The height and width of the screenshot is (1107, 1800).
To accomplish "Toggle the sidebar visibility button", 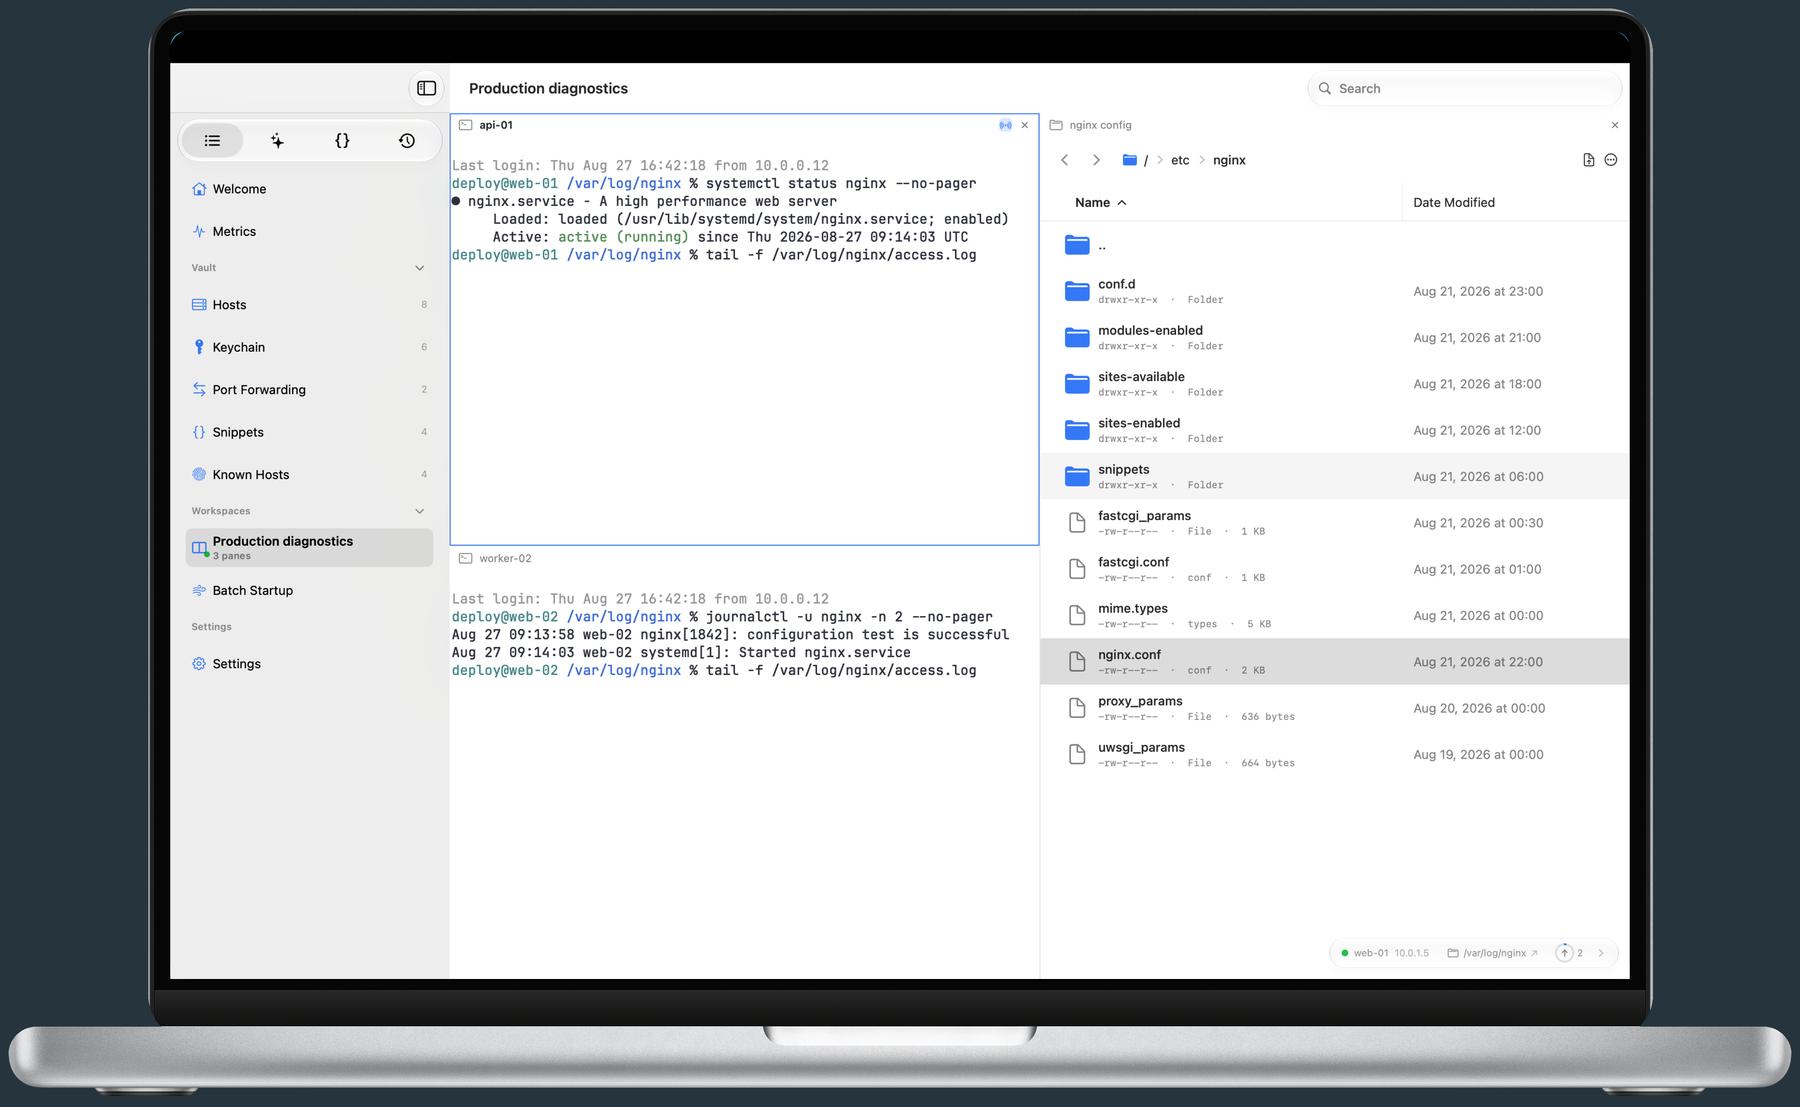I will point(427,88).
